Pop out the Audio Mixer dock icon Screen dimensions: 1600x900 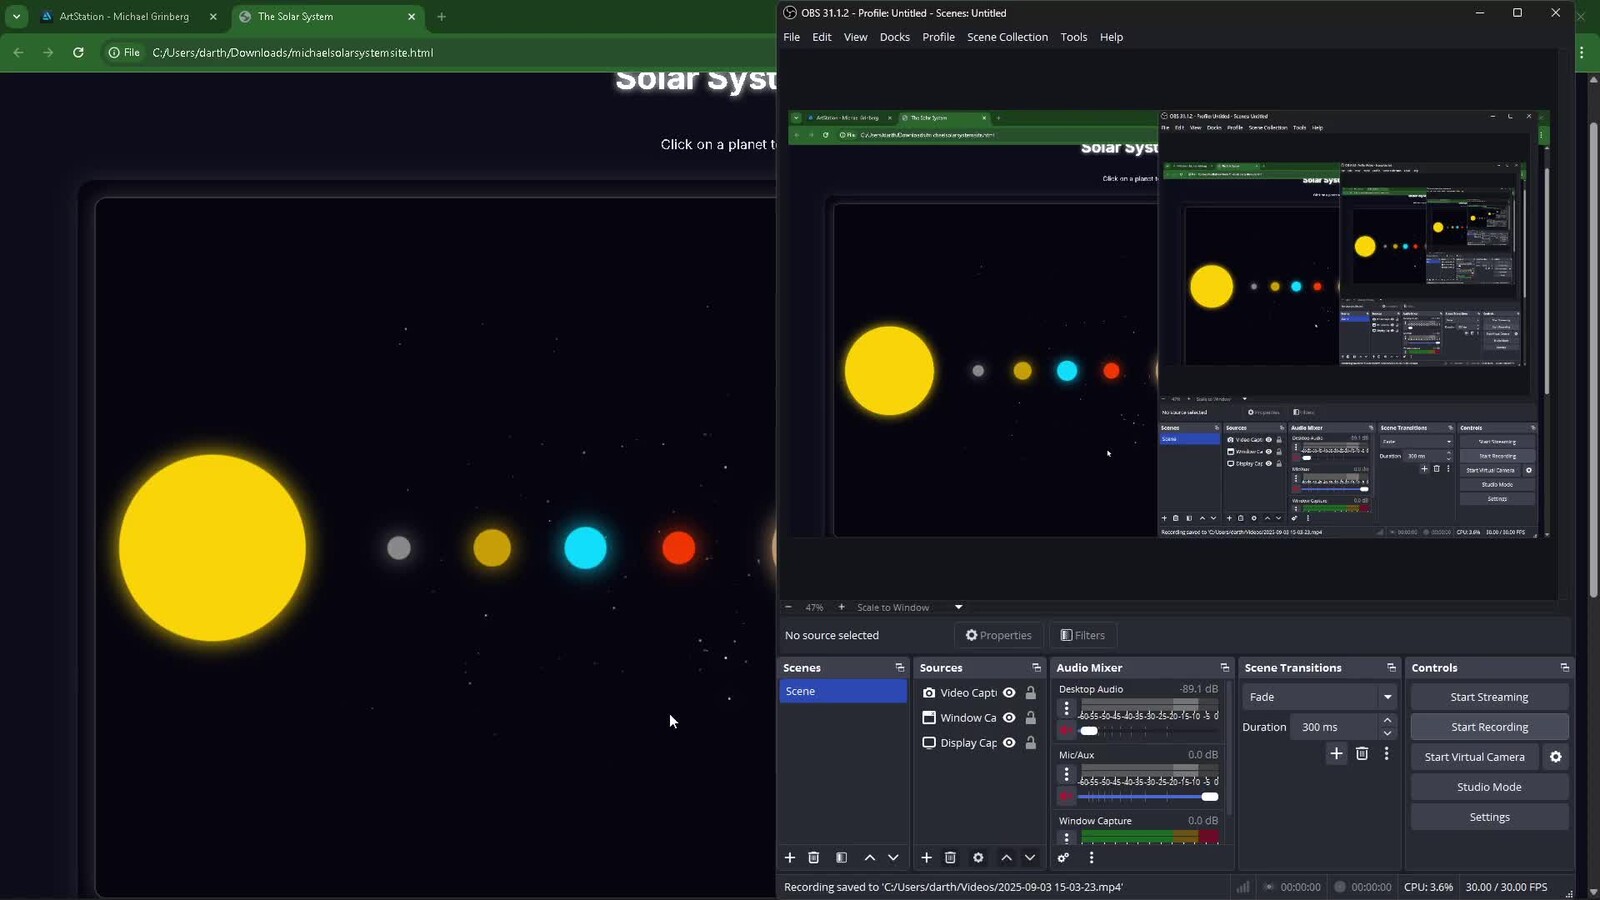click(x=1225, y=668)
